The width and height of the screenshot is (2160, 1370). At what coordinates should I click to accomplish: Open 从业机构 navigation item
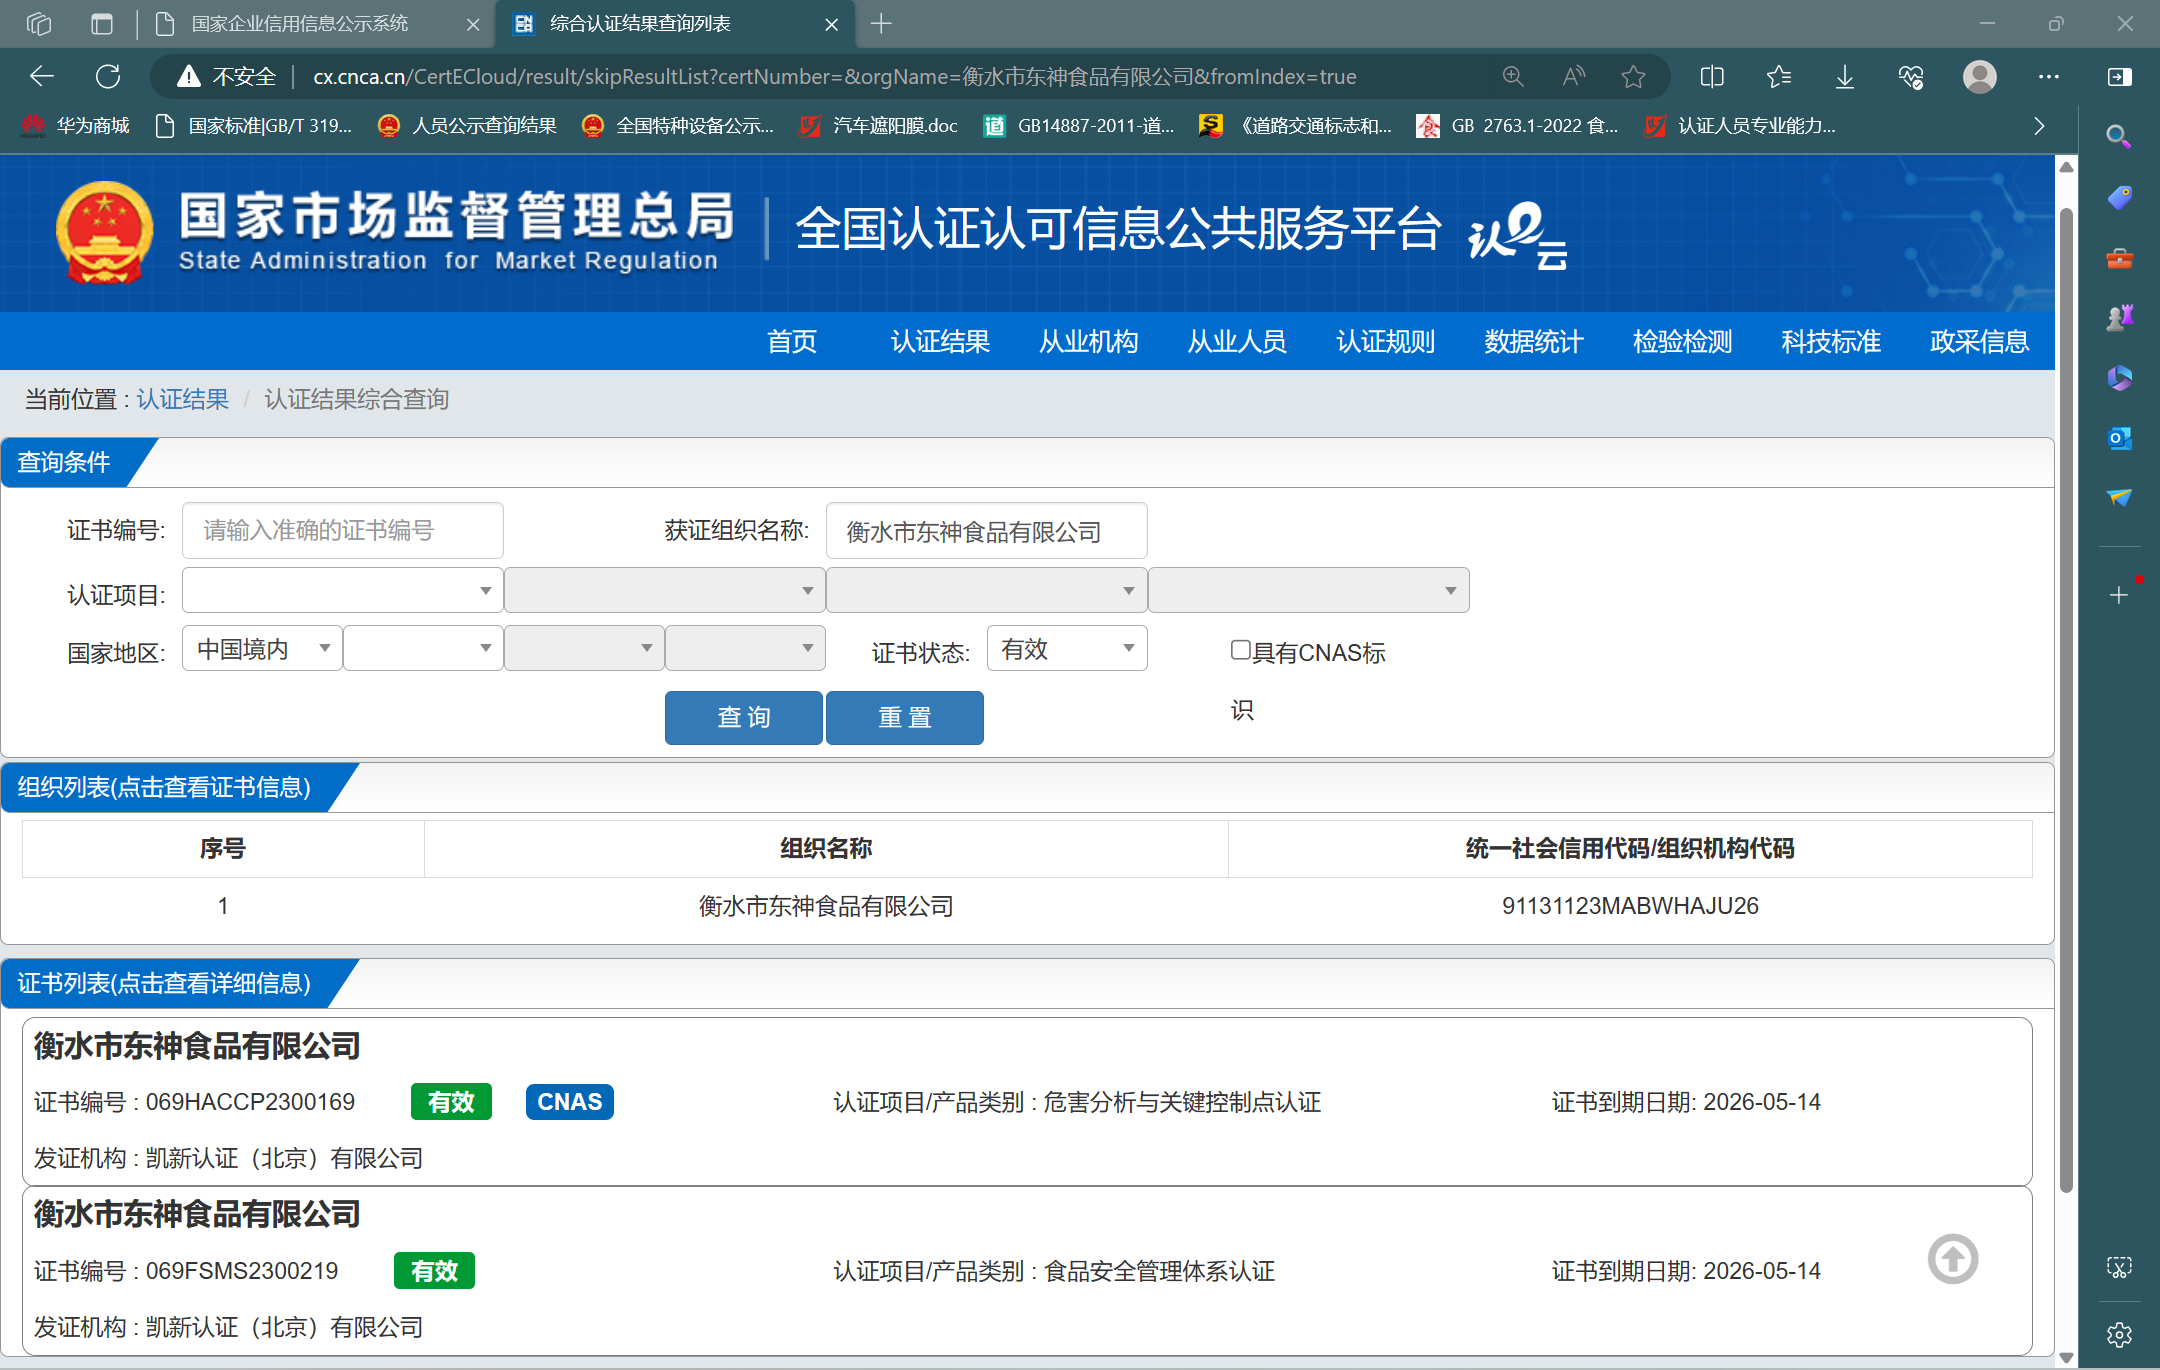click(1089, 342)
